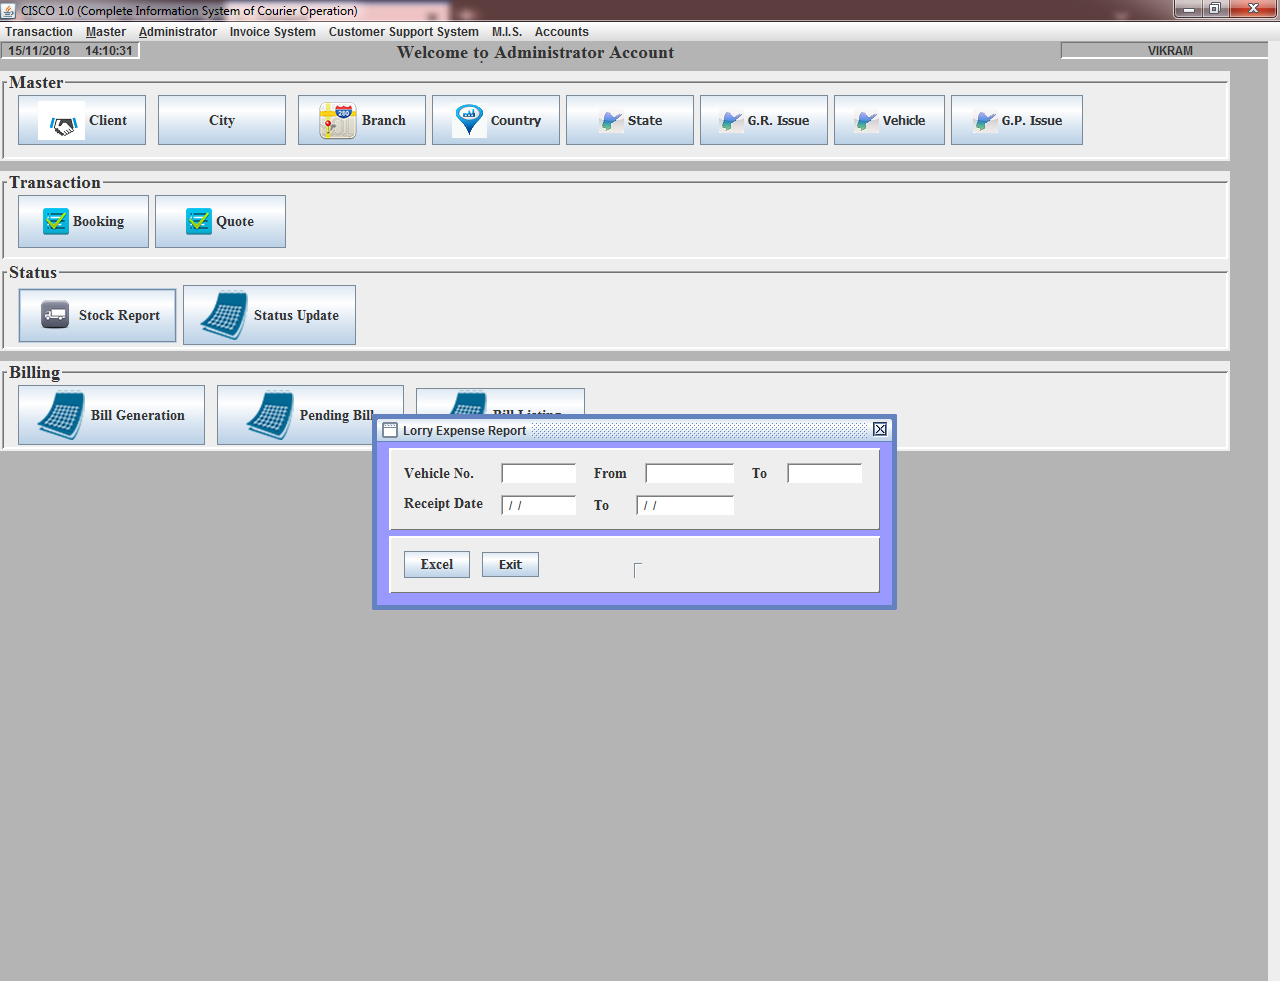Open the M.I.S. menu
1280x981 pixels.
pyautogui.click(x=506, y=32)
